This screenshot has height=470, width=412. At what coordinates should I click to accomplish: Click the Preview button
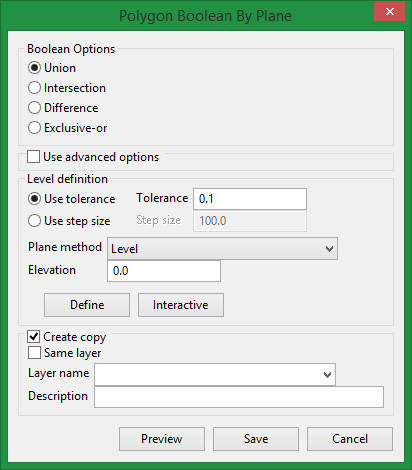point(162,439)
